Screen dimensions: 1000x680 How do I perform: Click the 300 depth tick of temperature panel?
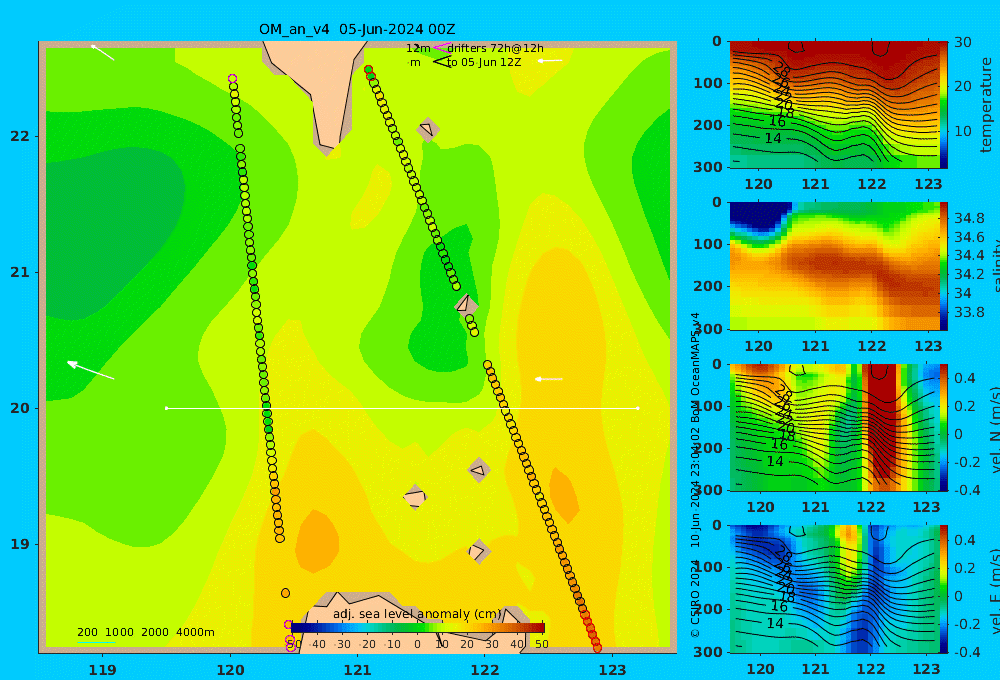click(x=708, y=166)
